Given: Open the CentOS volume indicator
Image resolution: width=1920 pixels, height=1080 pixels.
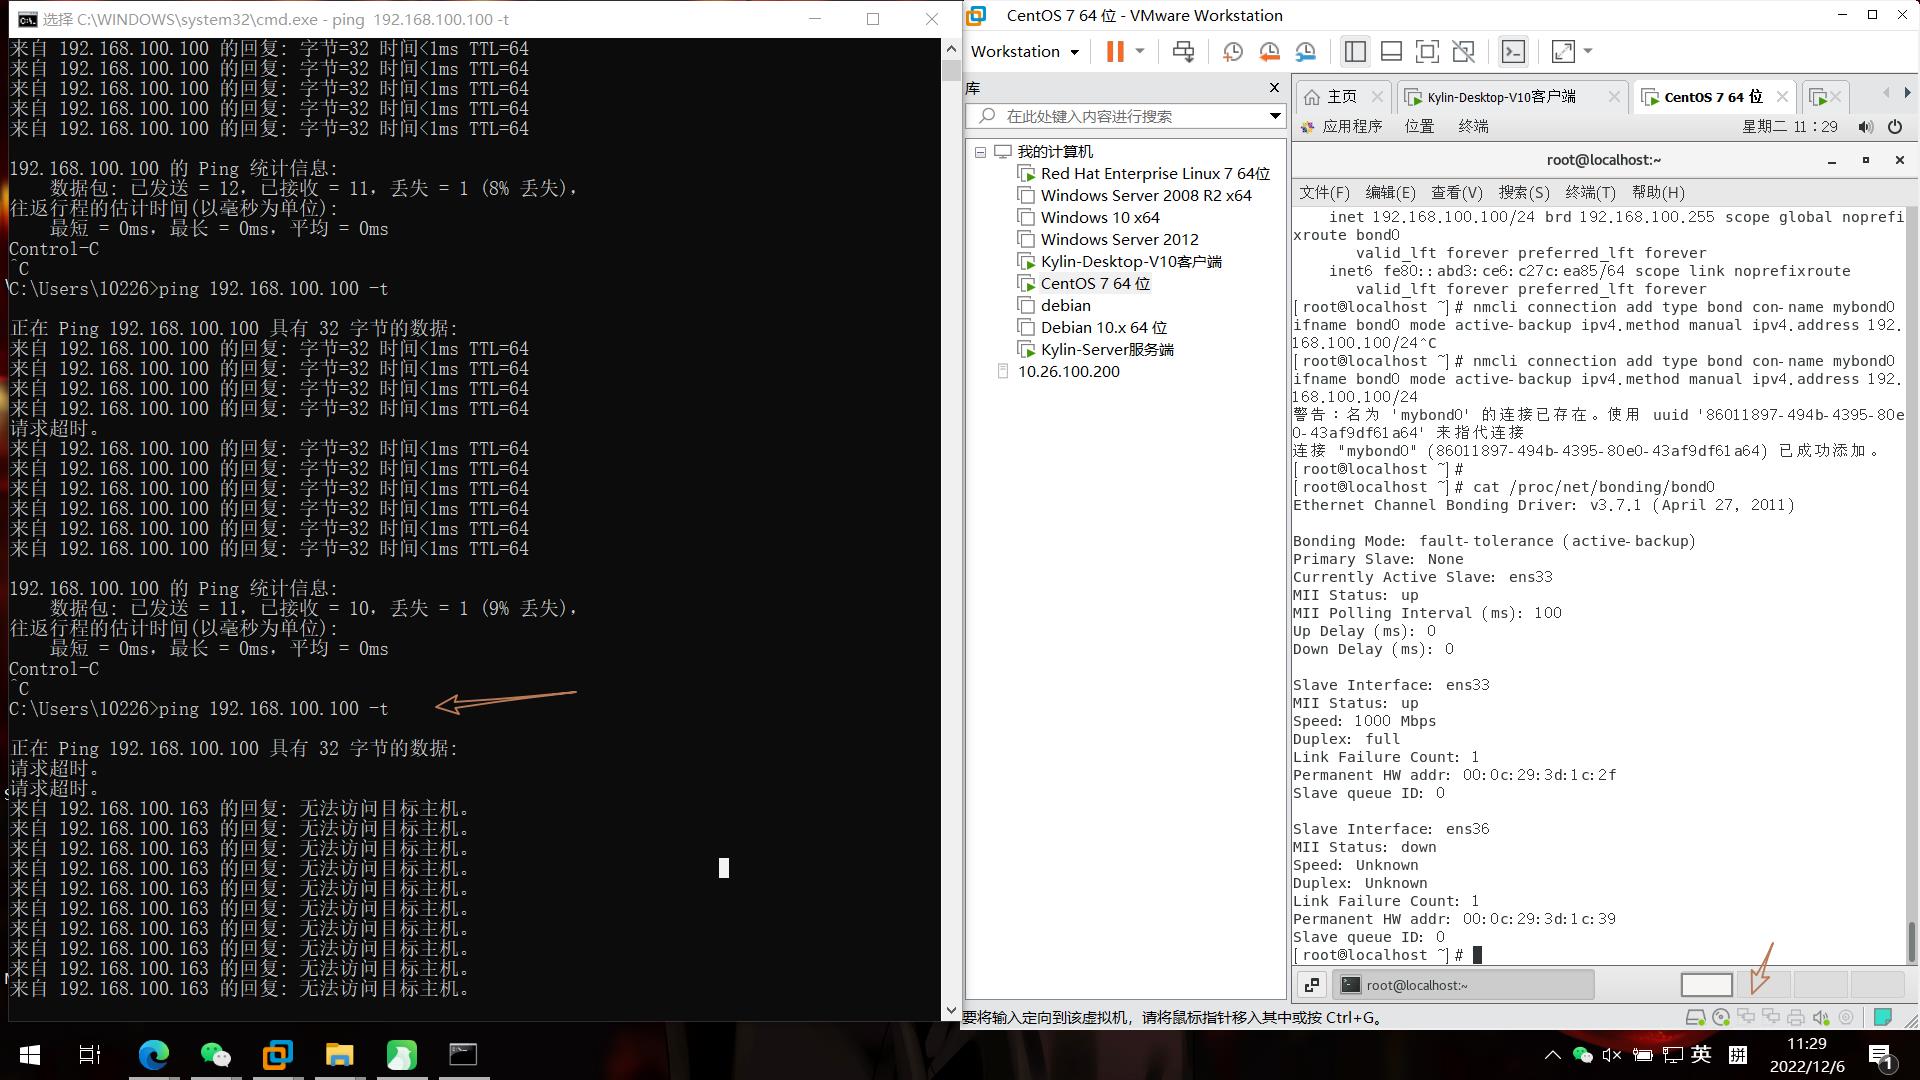Looking at the screenshot, I should pos(1865,127).
